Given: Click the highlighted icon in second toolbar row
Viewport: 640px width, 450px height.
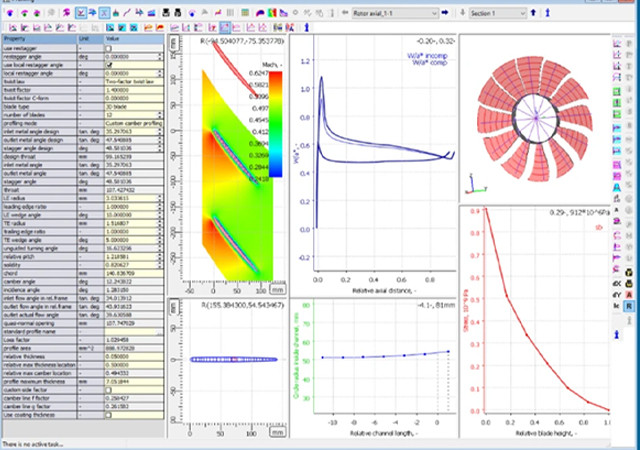Looking at the screenshot, I should tap(225, 29).
